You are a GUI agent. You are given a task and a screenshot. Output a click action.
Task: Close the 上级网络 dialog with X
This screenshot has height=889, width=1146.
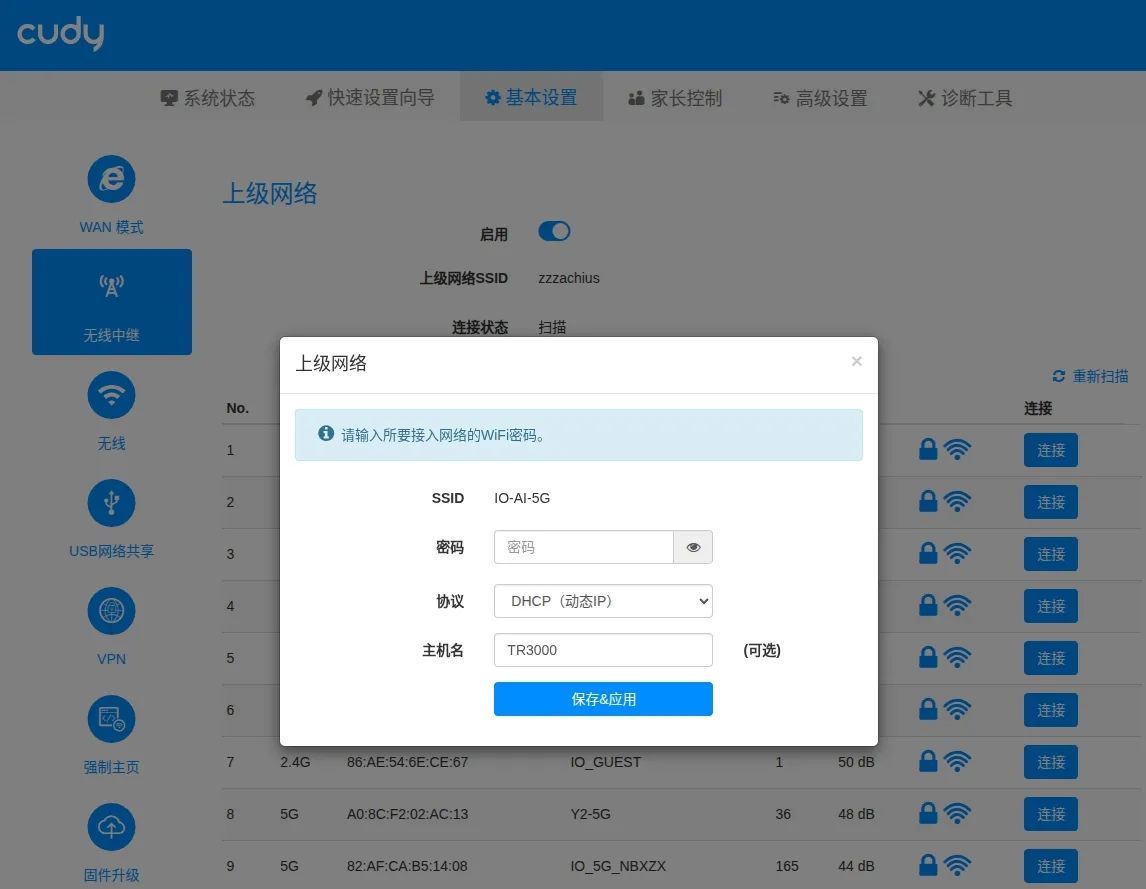click(856, 362)
